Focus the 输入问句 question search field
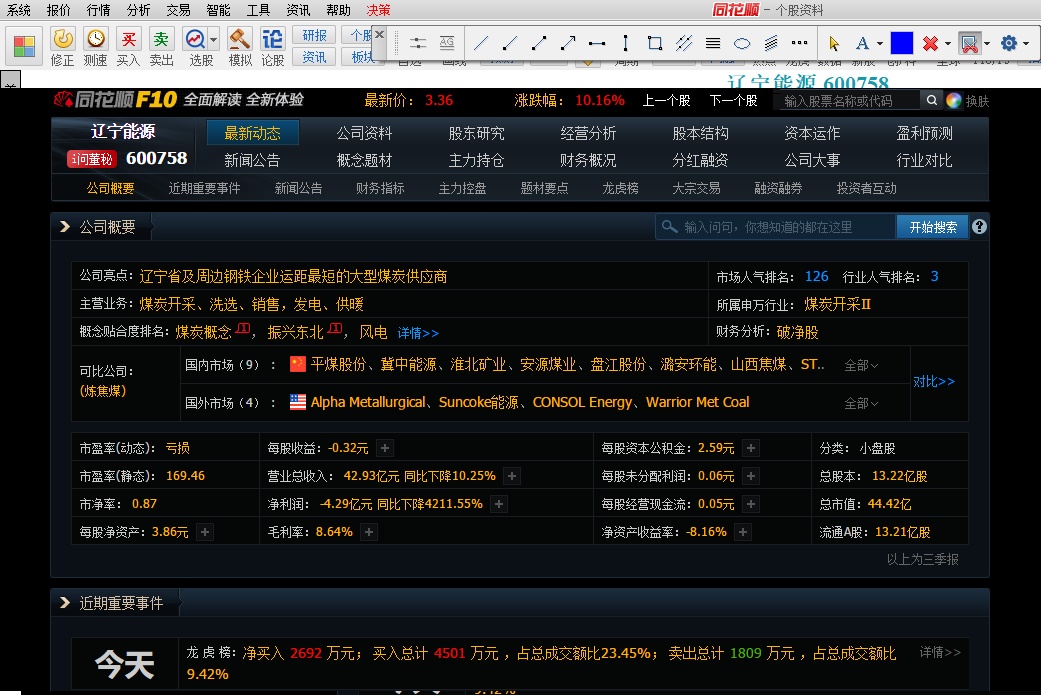This screenshot has height=695, width=1041. (775, 227)
